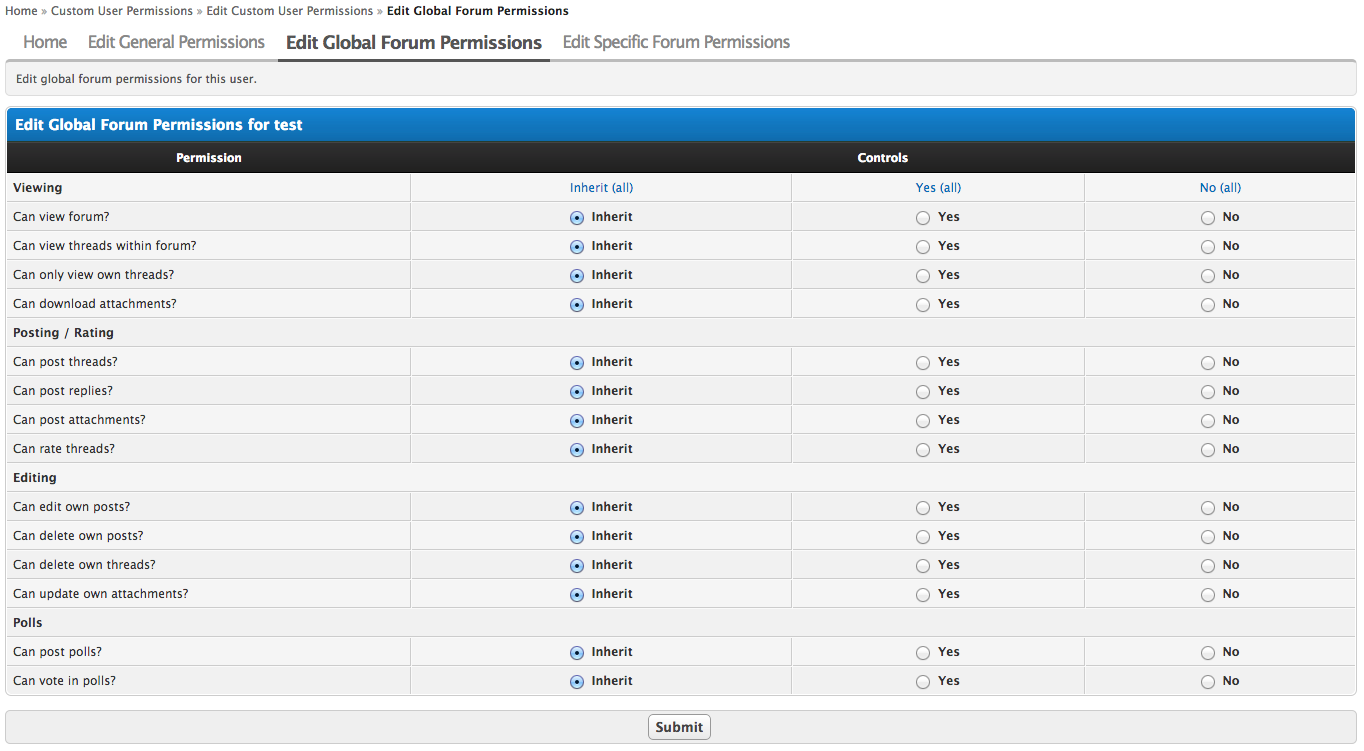Choose Yes for Can delete own threads
The image size is (1364, 751).
923,566
